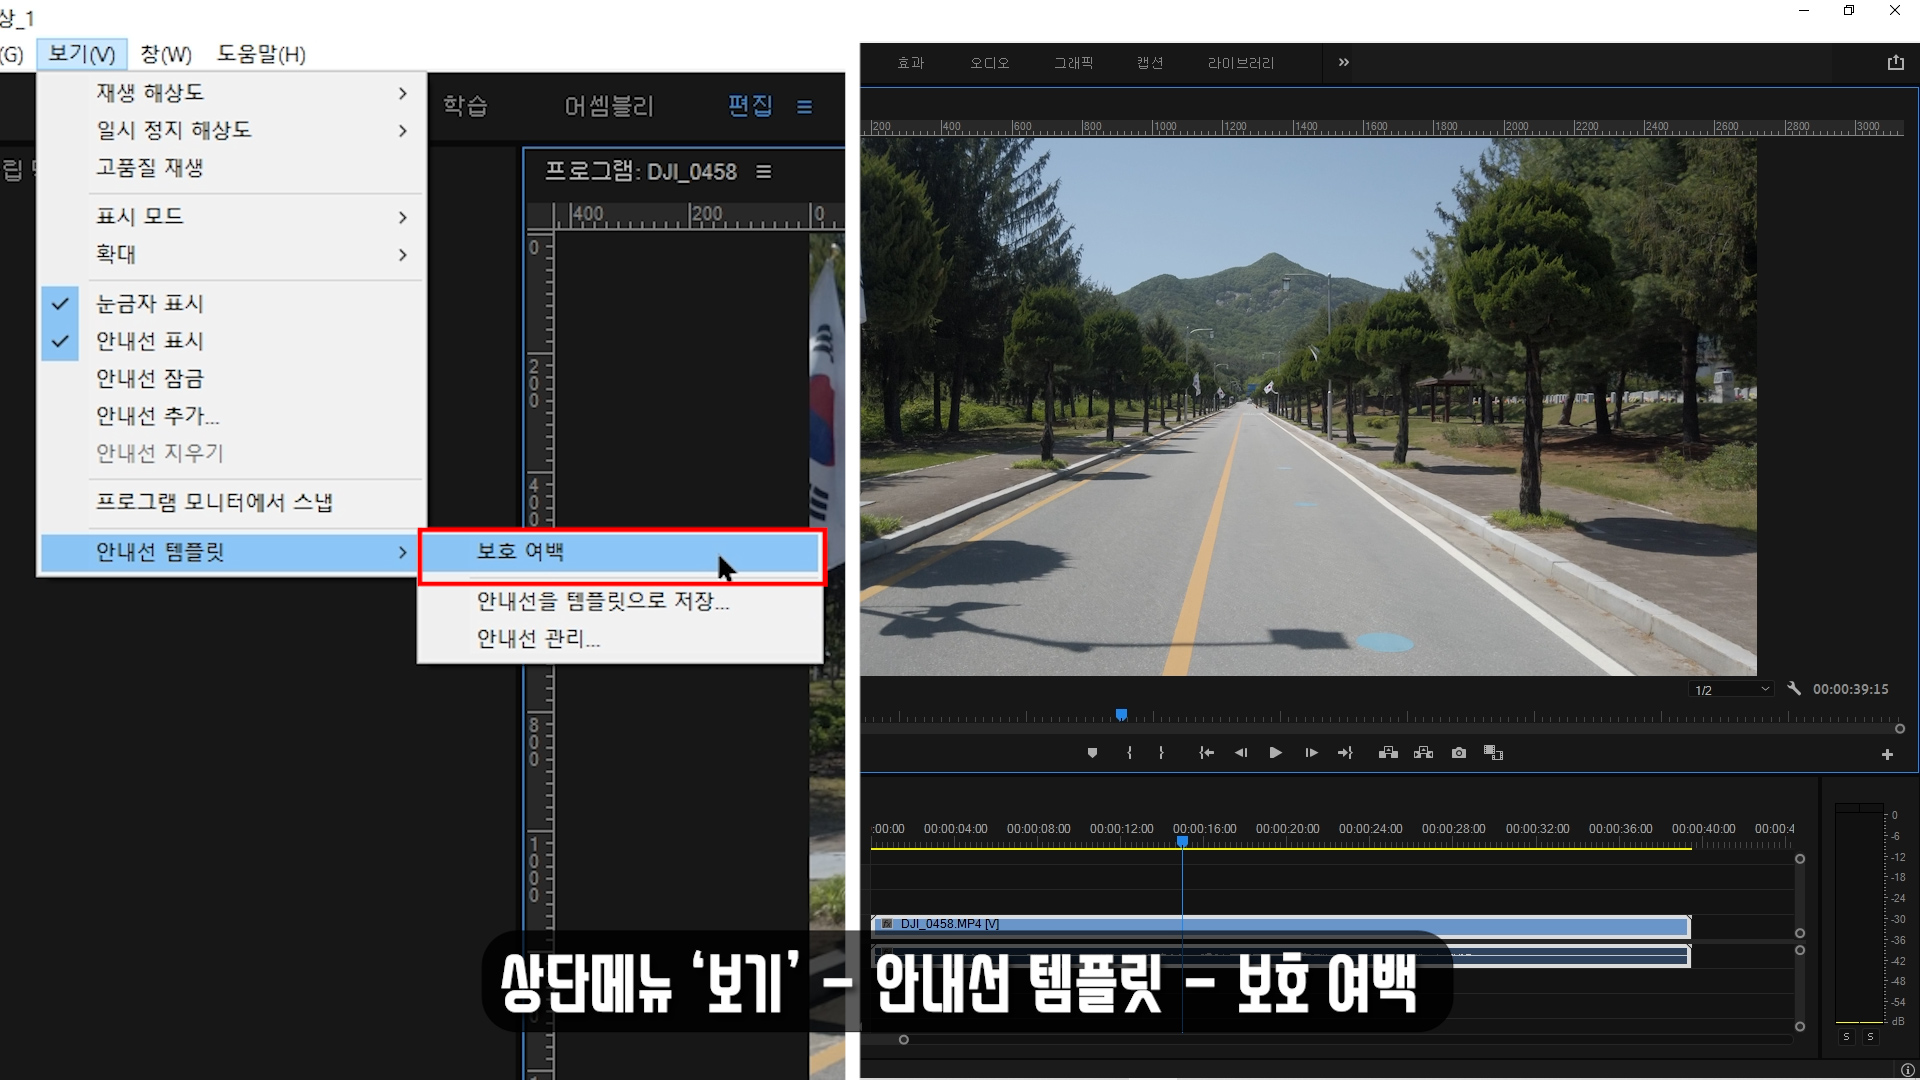Click 안내선 관리... entry
The width and height of the screenshot is (1920, 1080).
pos(538,638)
